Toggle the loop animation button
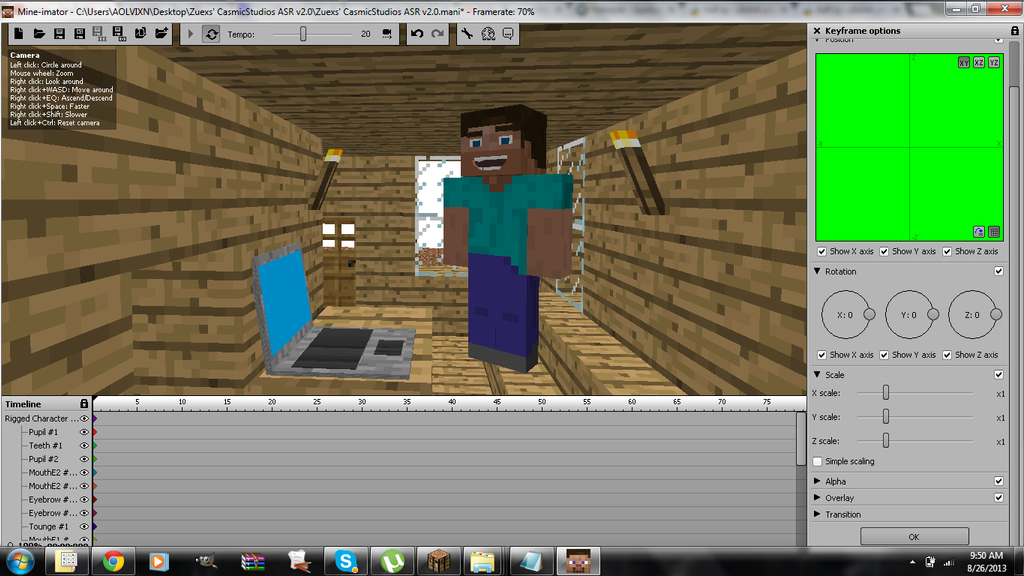 pos(212,34)
